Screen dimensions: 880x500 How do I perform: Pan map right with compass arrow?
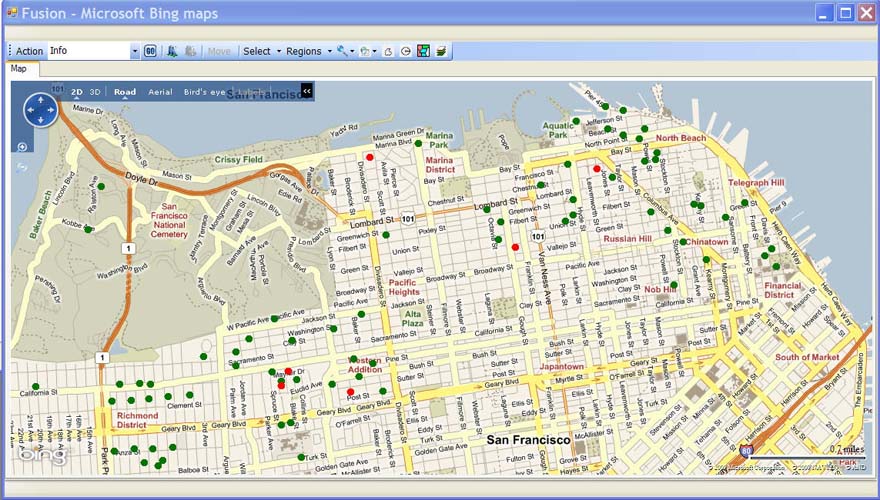51,110
